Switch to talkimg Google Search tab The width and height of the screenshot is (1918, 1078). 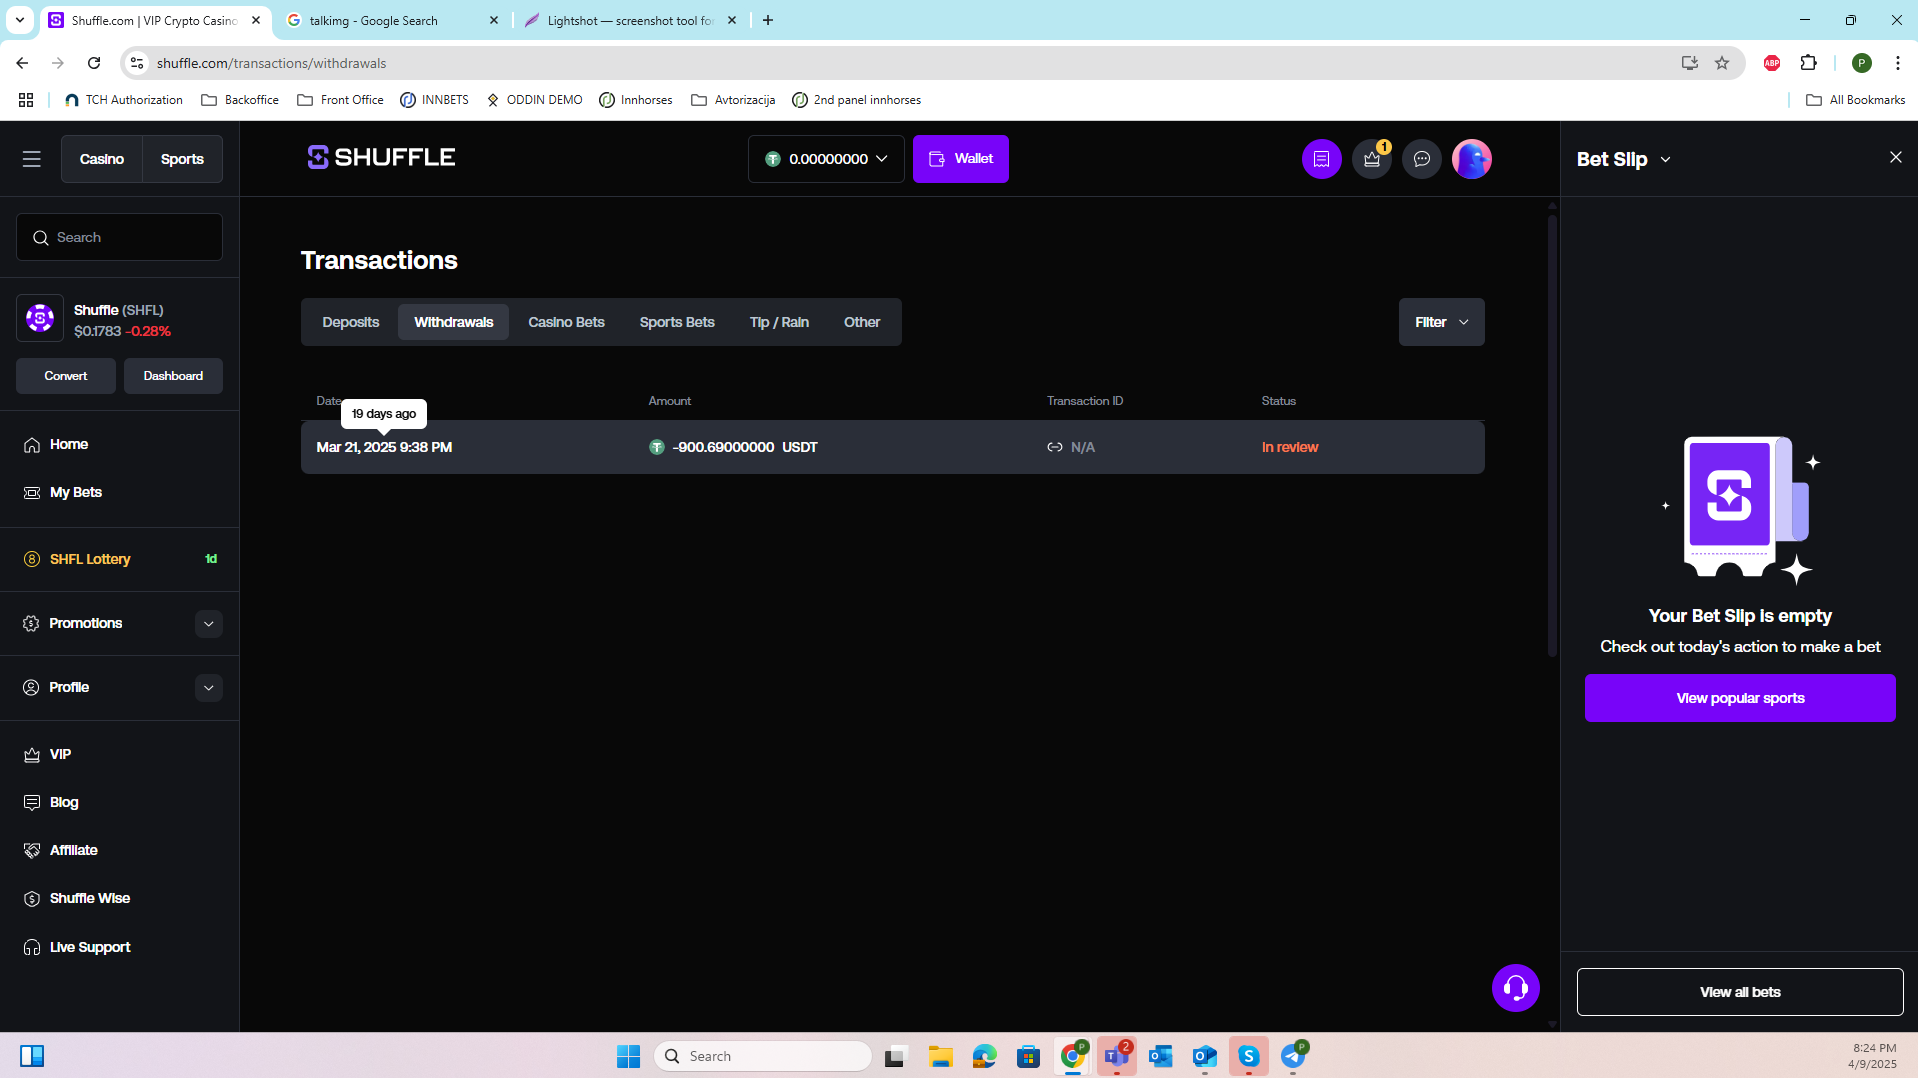pyautogui.click(x=392, y=20)
